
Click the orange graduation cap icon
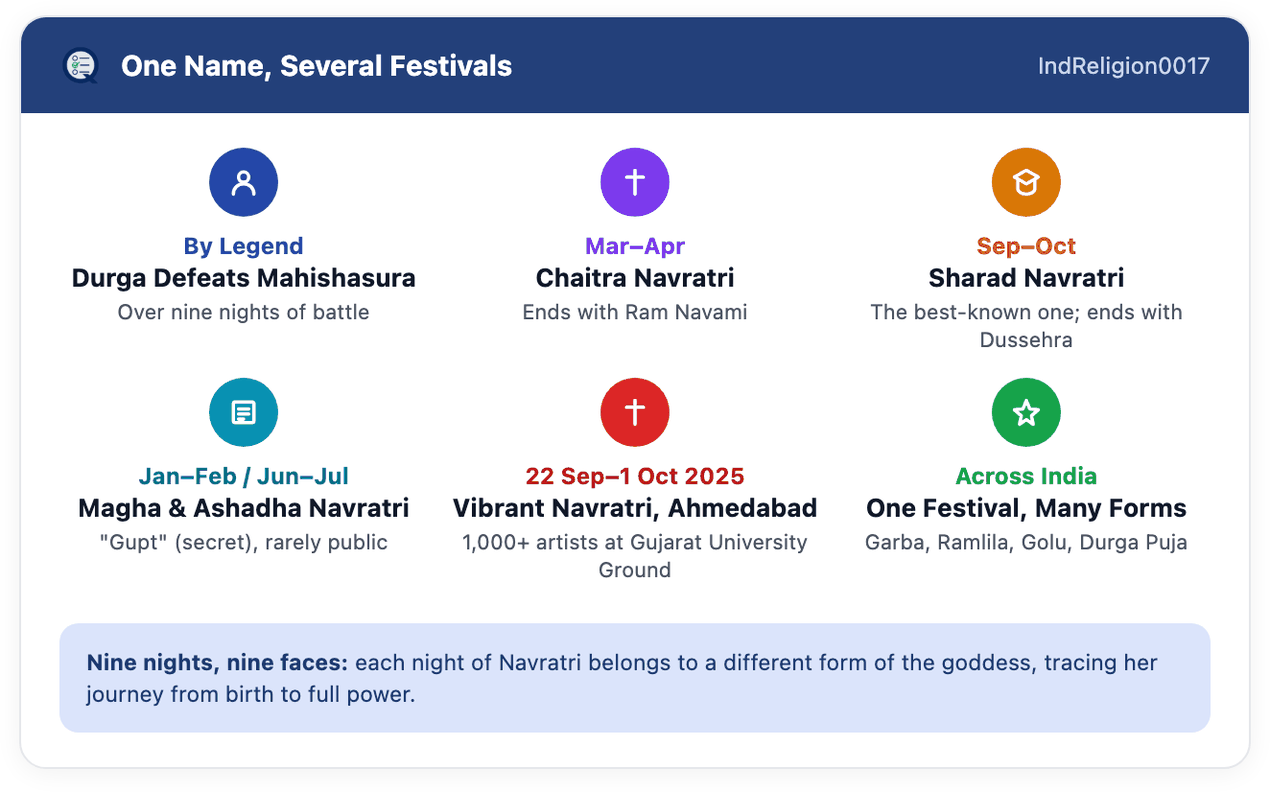tap(1026, 182)
